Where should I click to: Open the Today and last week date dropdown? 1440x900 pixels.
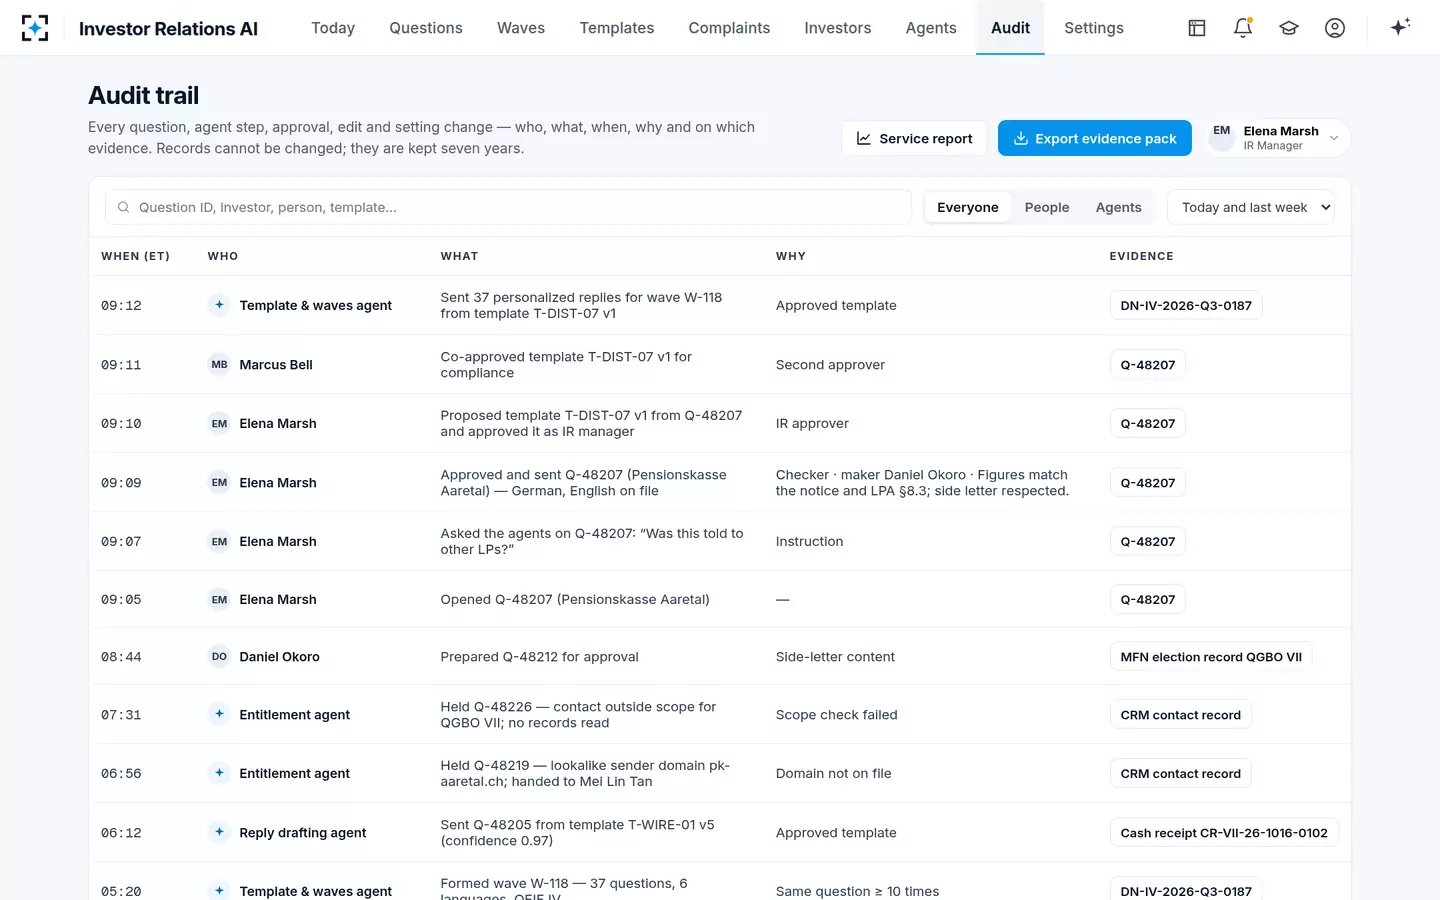tap(1251, 207)
